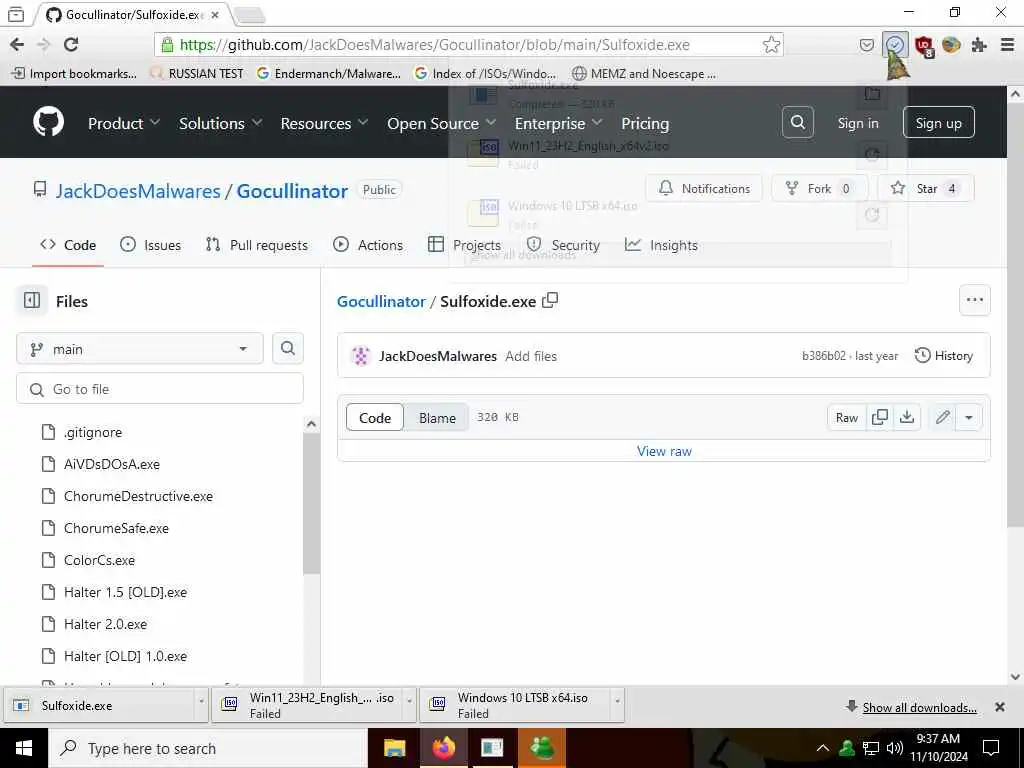Click the Go to file search field
1024x768 pixels.
click(160, 389)
